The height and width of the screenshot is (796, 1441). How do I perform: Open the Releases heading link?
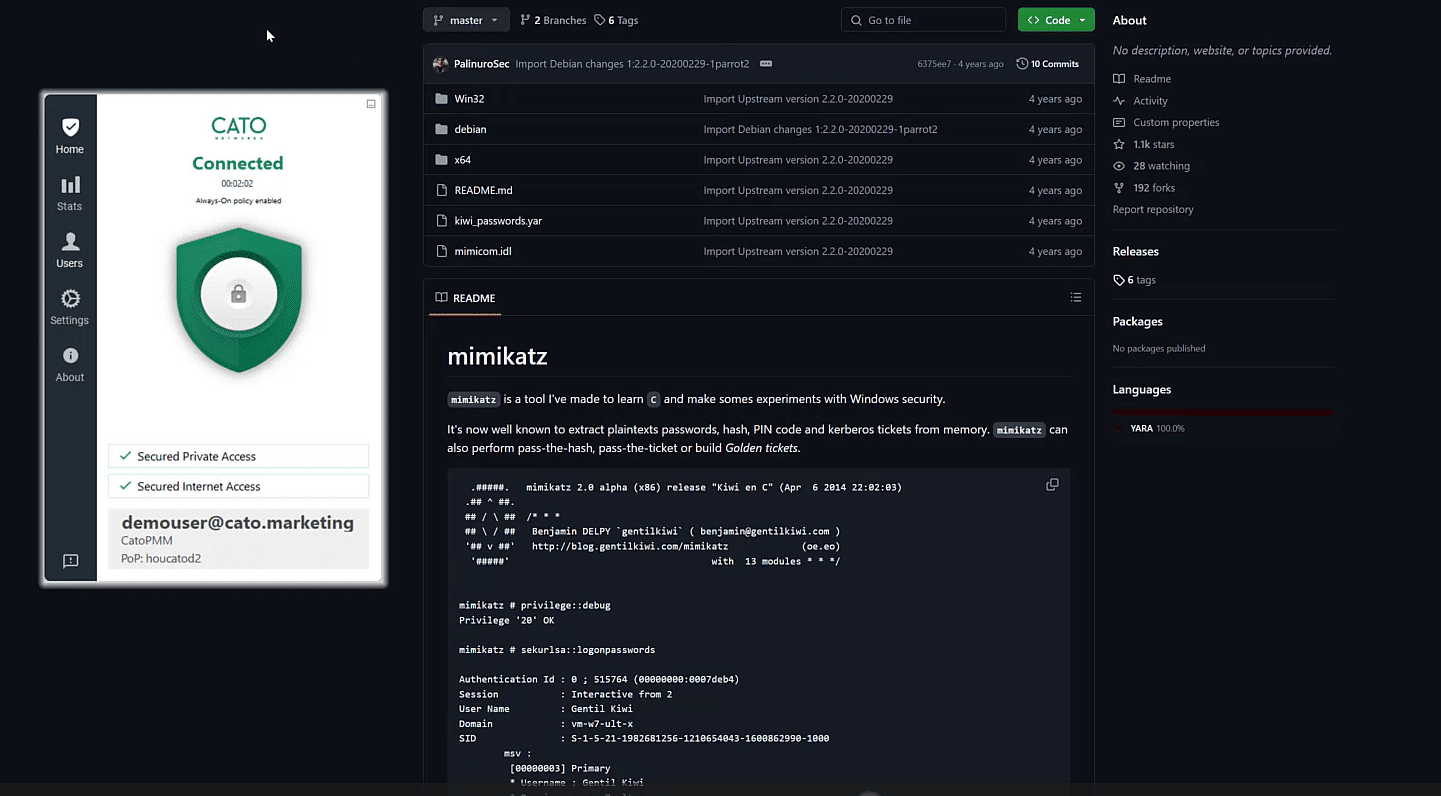(1136, 252)
